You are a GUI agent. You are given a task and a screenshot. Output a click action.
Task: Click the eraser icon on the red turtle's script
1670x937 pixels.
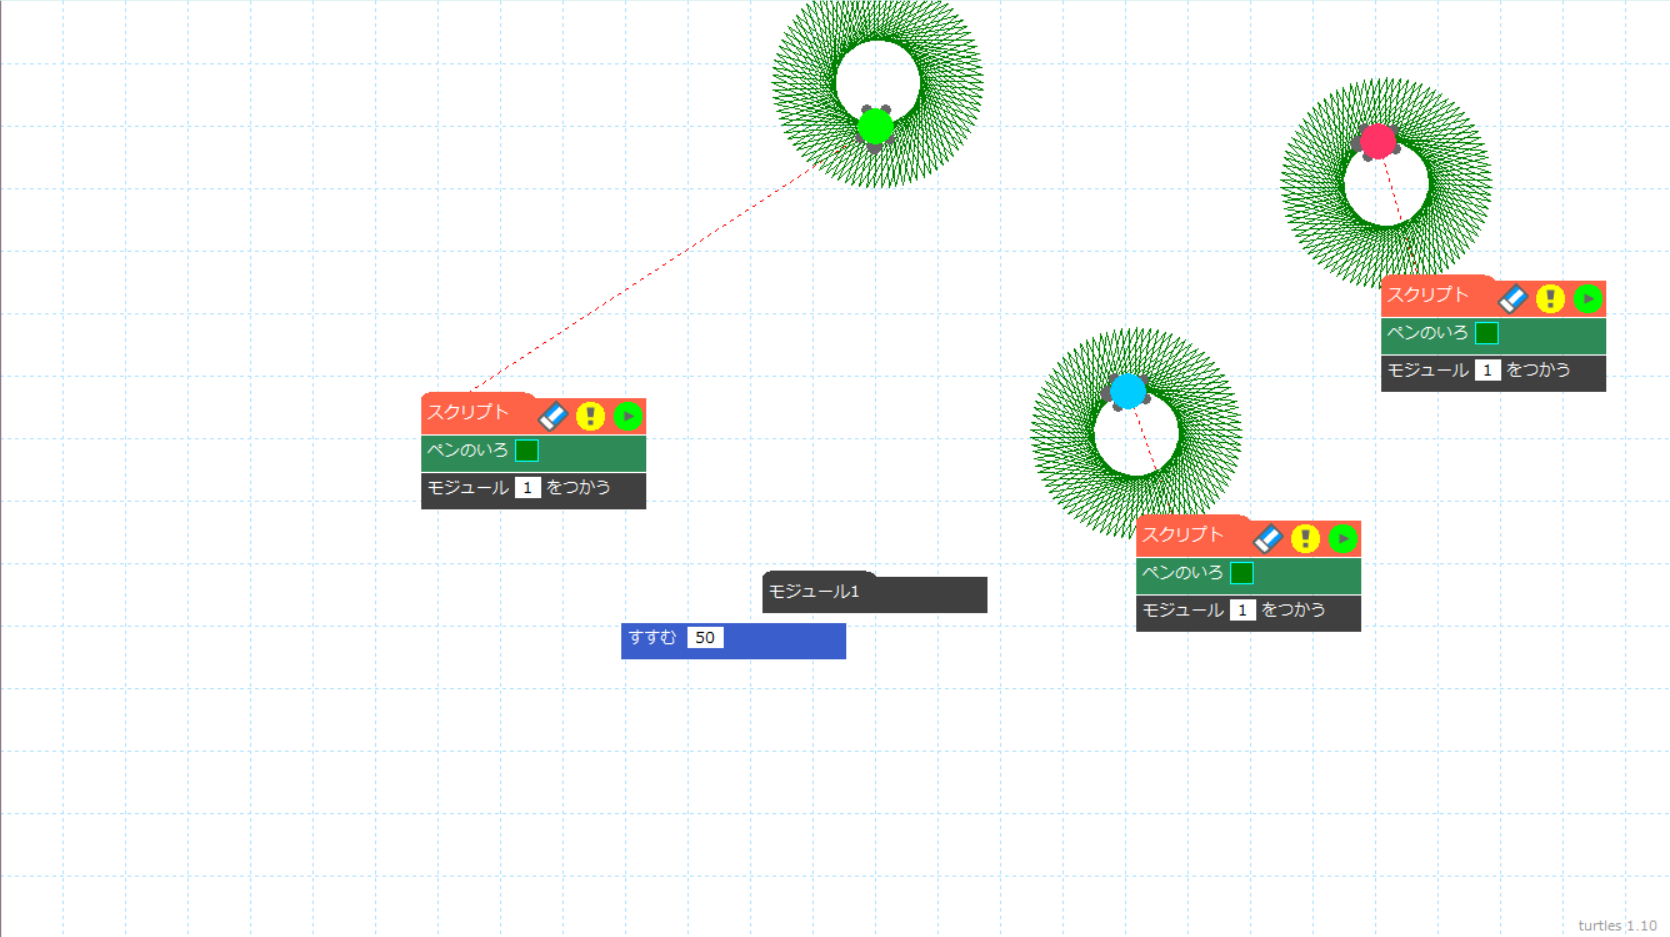[1512, 298]
